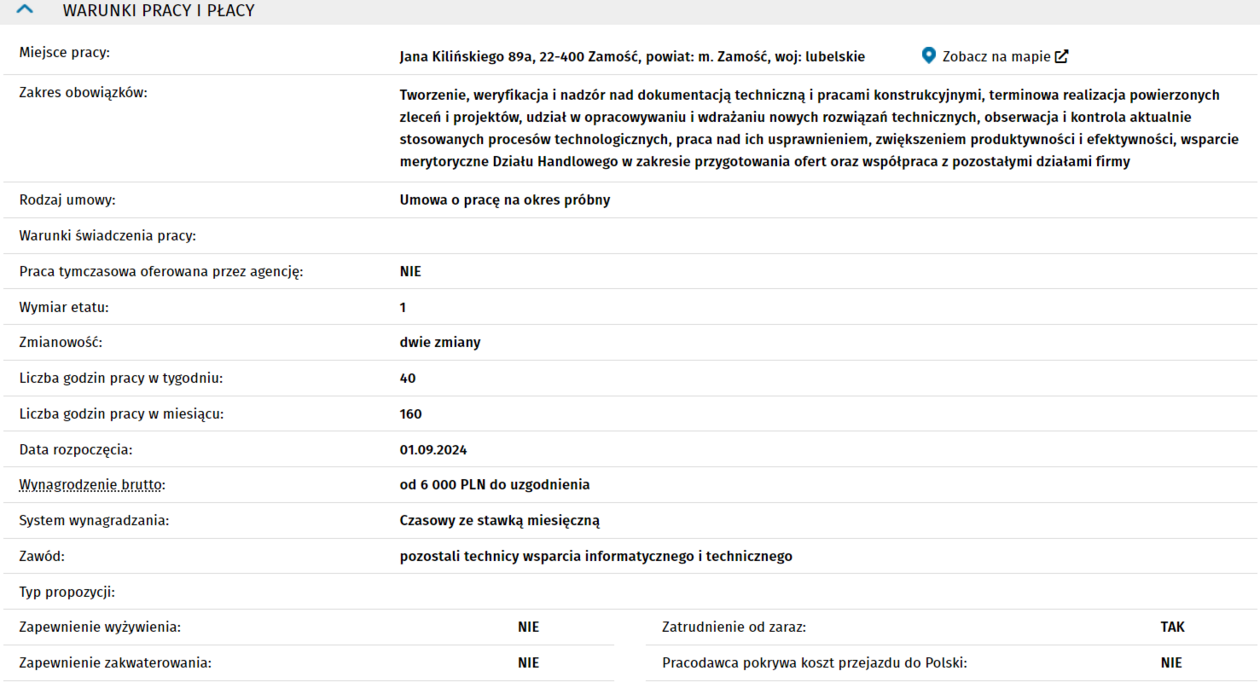Click the od 6 000 PLN salary text
The height and width of the screenshot is (694, 1260).
pos(494,485)
